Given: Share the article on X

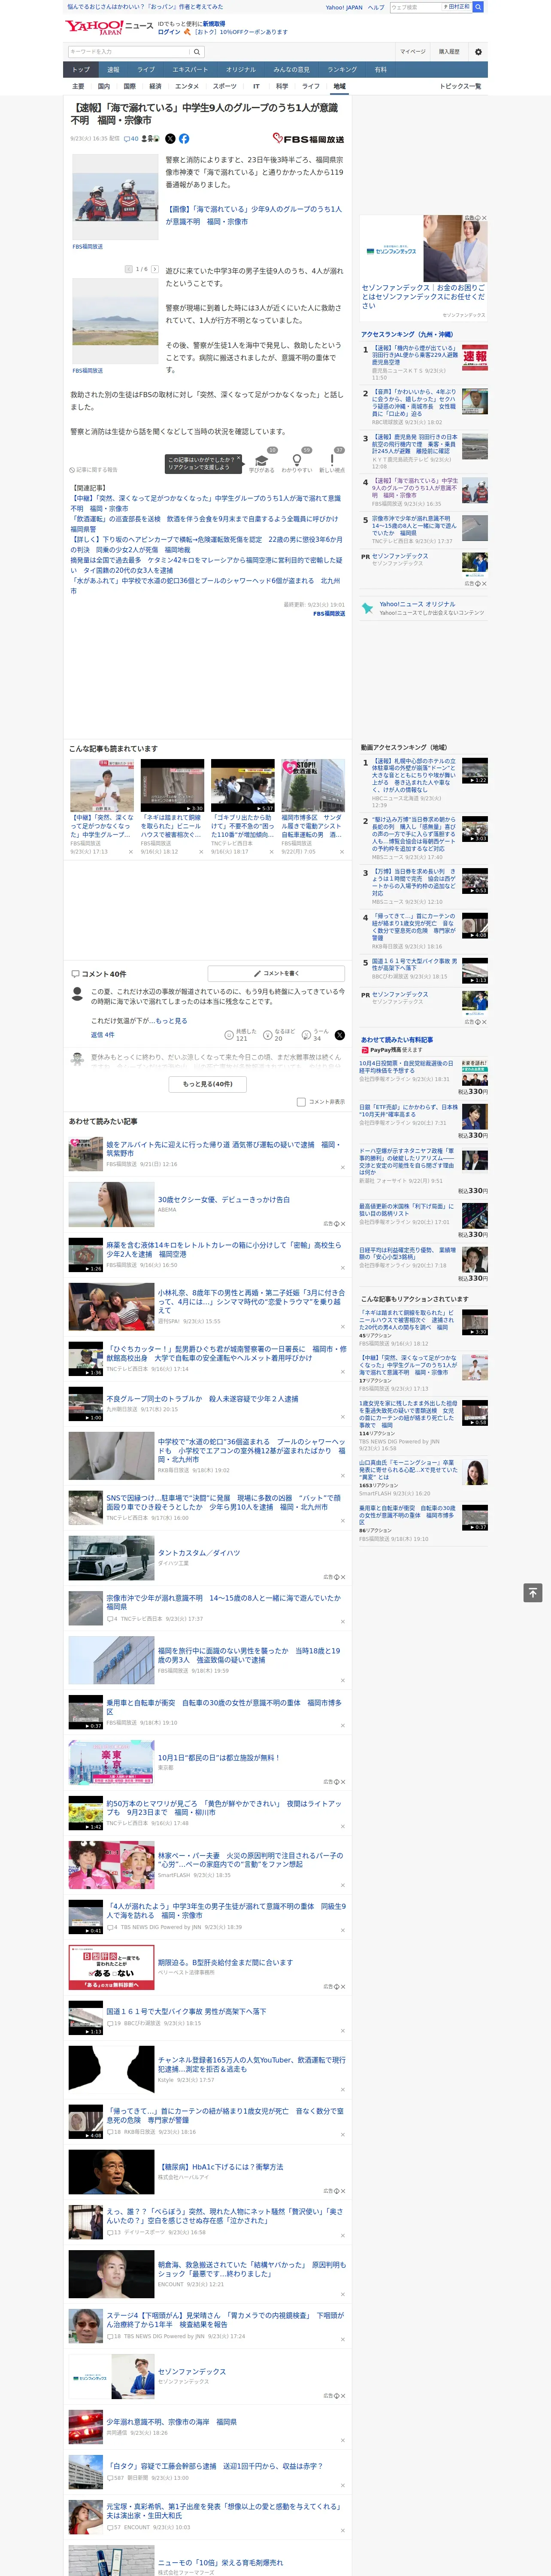Looking at the screenshot, I should tap(170, 139).
